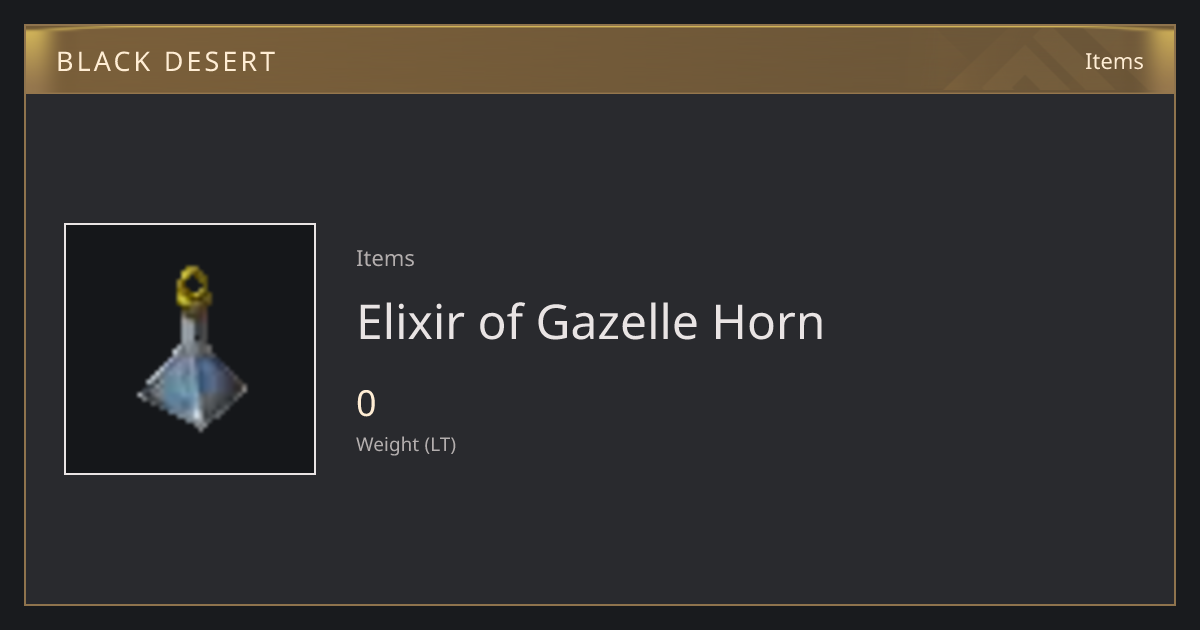
Task: Open the Items link in the header
Action: coord(1114,61)
